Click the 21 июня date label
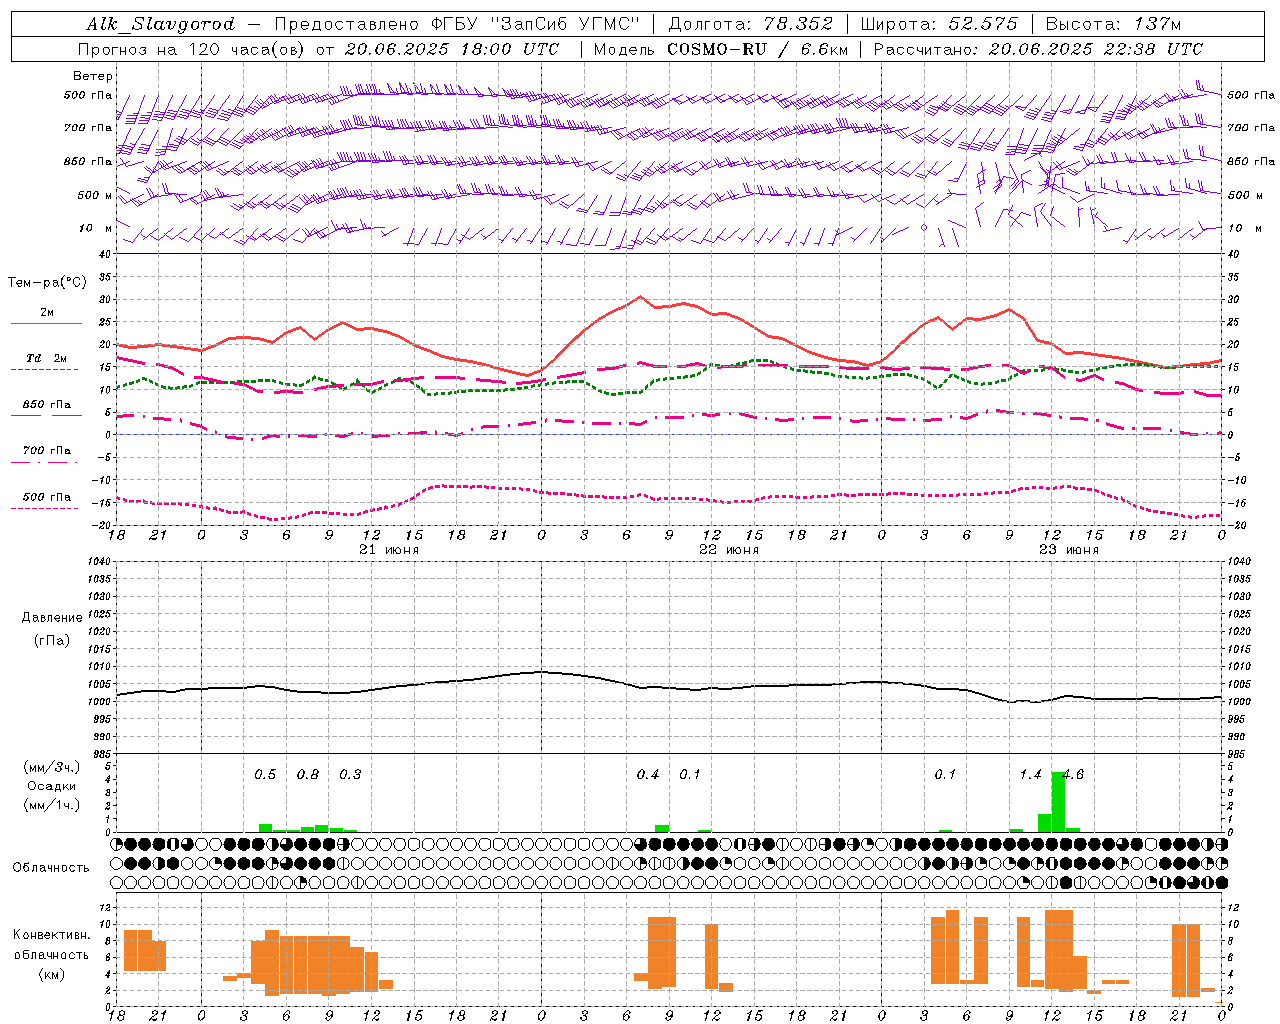This screenshot has height=1024, width=1280. 389,550
